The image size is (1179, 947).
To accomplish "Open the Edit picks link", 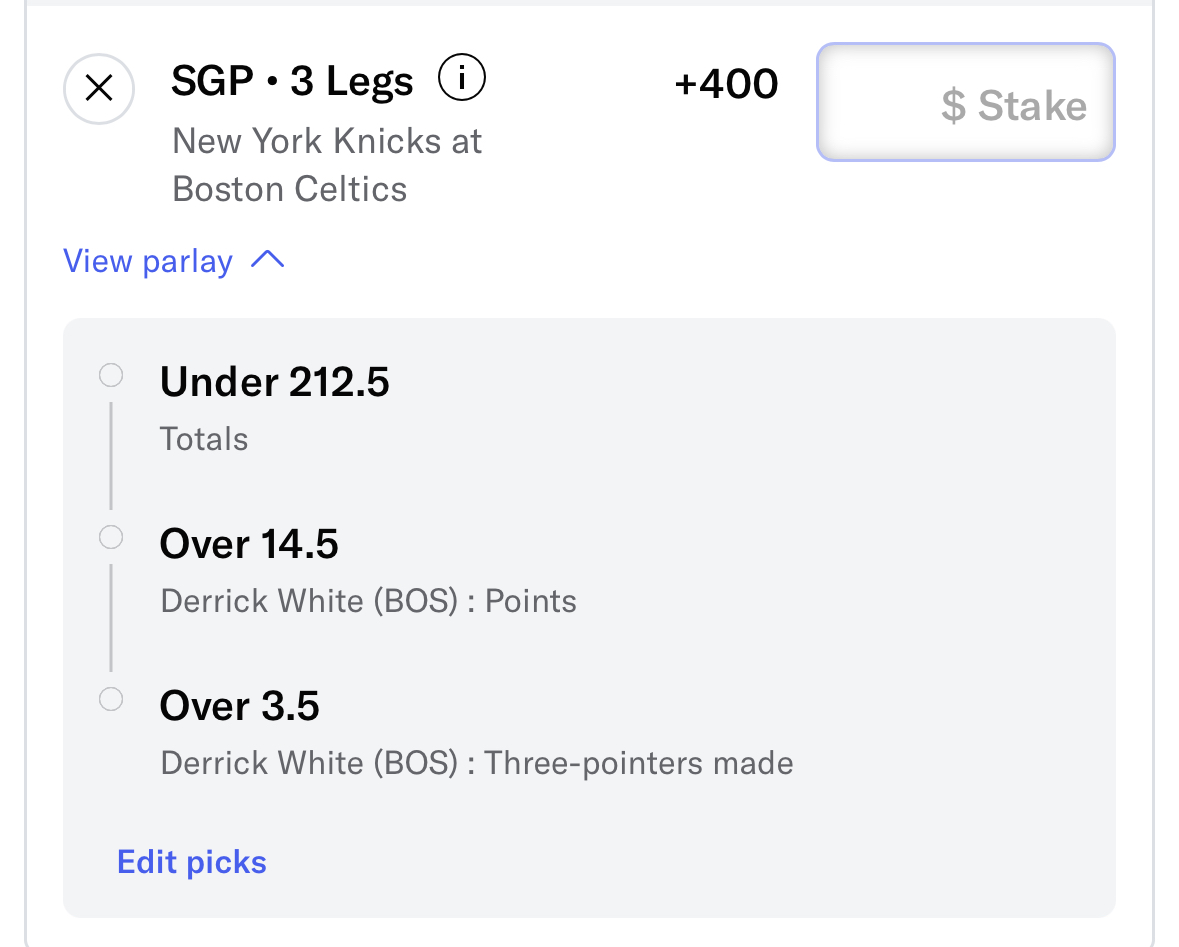I will coord(192,861).
